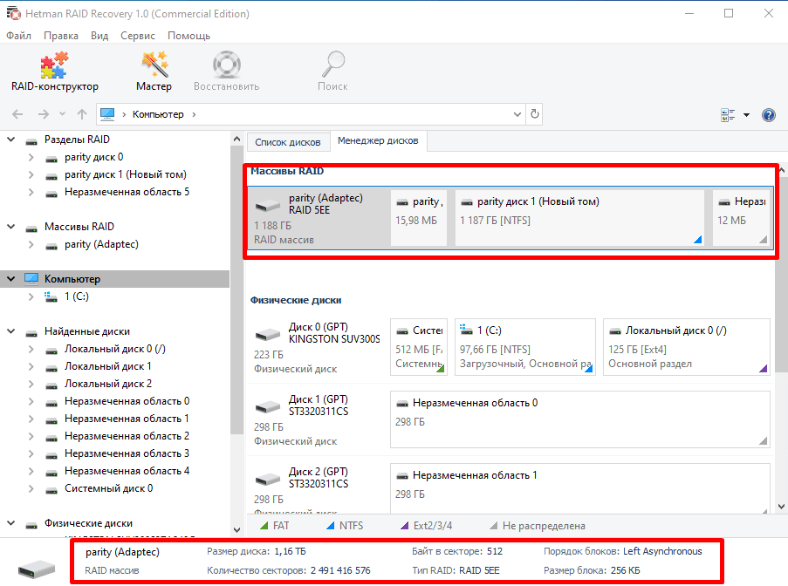This screenshot has height=586, width=788.
Task: Click the app icon in title bar
Action: pyautogui.click(x=13, y=13)
